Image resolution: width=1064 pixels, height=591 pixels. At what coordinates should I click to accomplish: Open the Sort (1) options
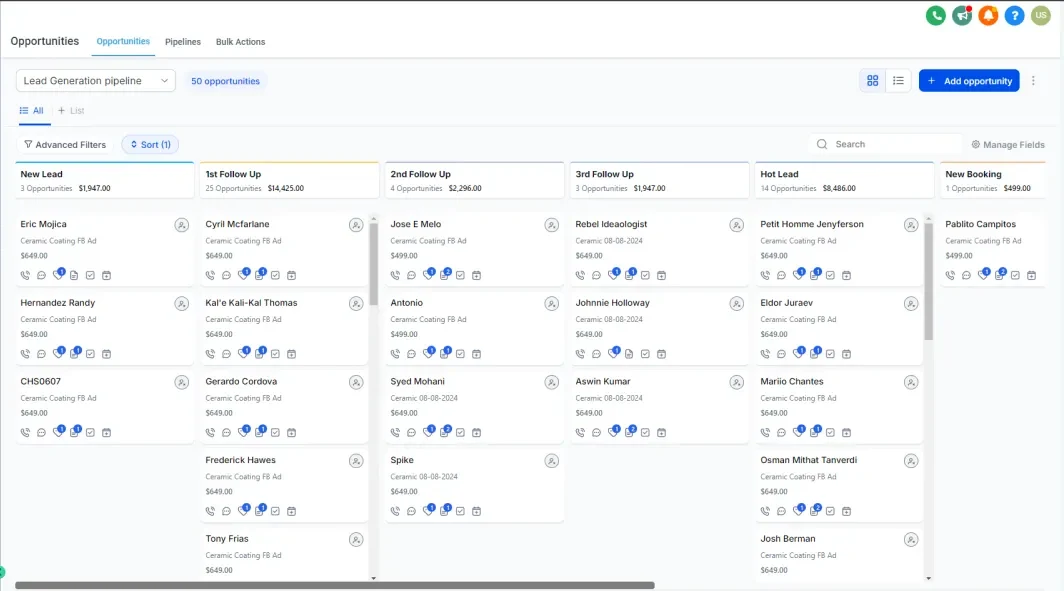(x=150, y=145)
